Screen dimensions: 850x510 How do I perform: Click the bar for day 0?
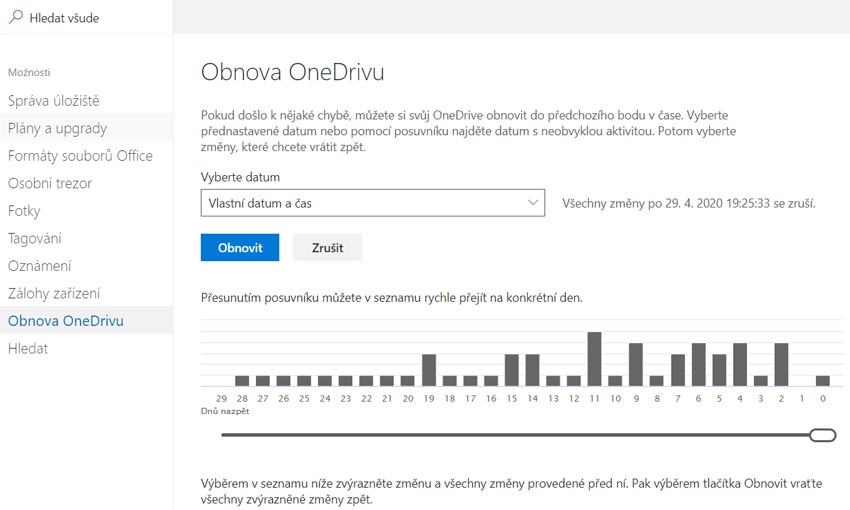823,381
